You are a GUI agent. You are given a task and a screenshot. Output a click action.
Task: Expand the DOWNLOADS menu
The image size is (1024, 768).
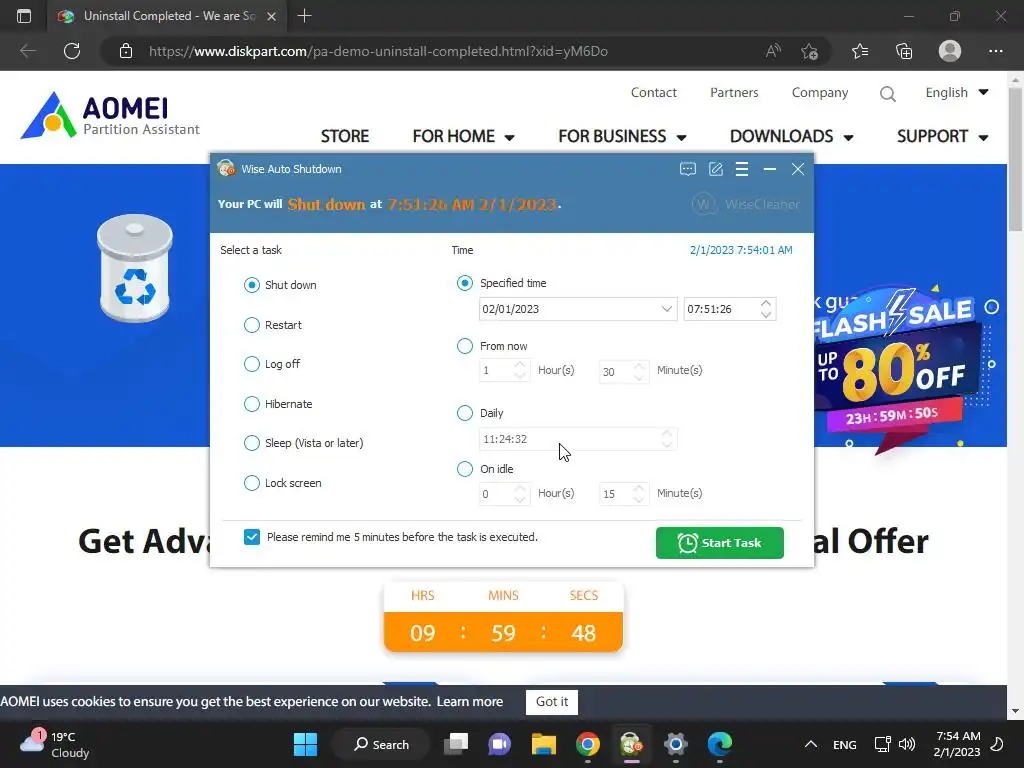[792, 136]
